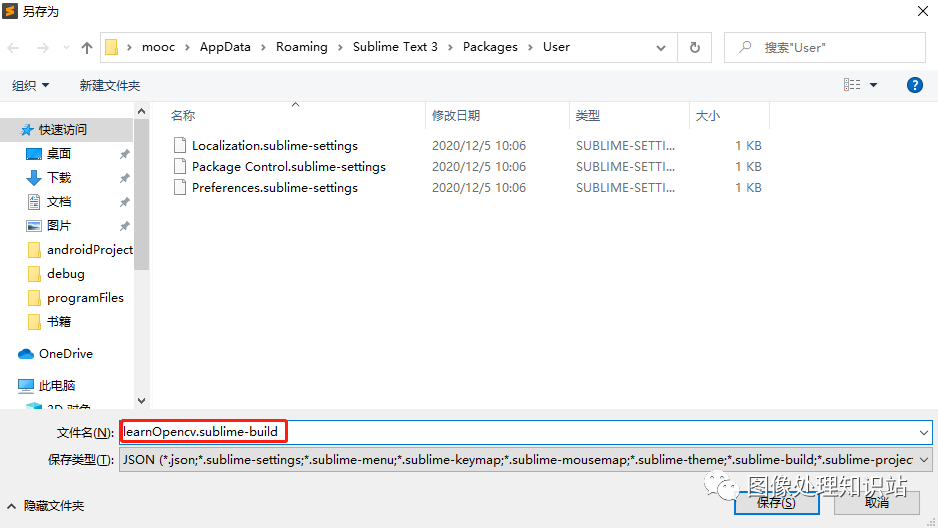
Task: Refresh the User folder view
Action: point(695,47)
